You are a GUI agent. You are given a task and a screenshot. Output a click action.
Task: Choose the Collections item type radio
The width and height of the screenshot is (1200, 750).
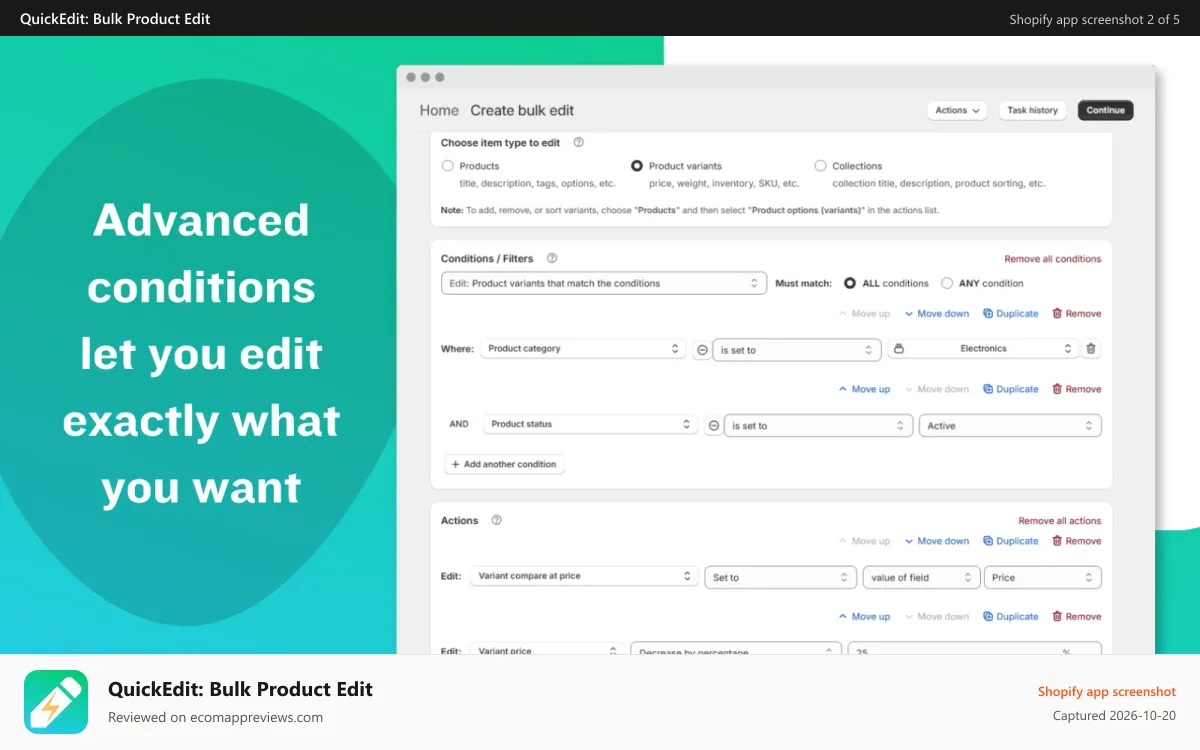point(820,166)
